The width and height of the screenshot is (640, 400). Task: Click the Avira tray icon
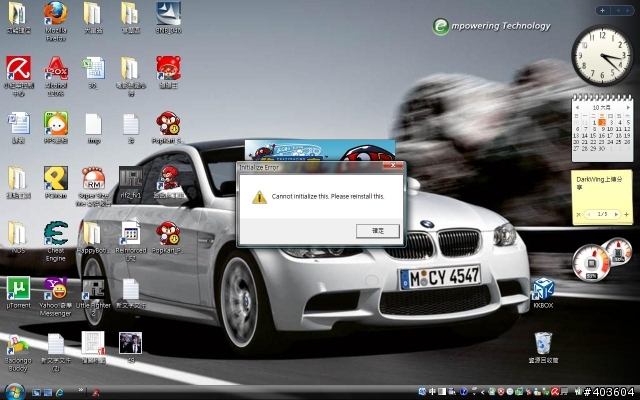coord(555,392)
